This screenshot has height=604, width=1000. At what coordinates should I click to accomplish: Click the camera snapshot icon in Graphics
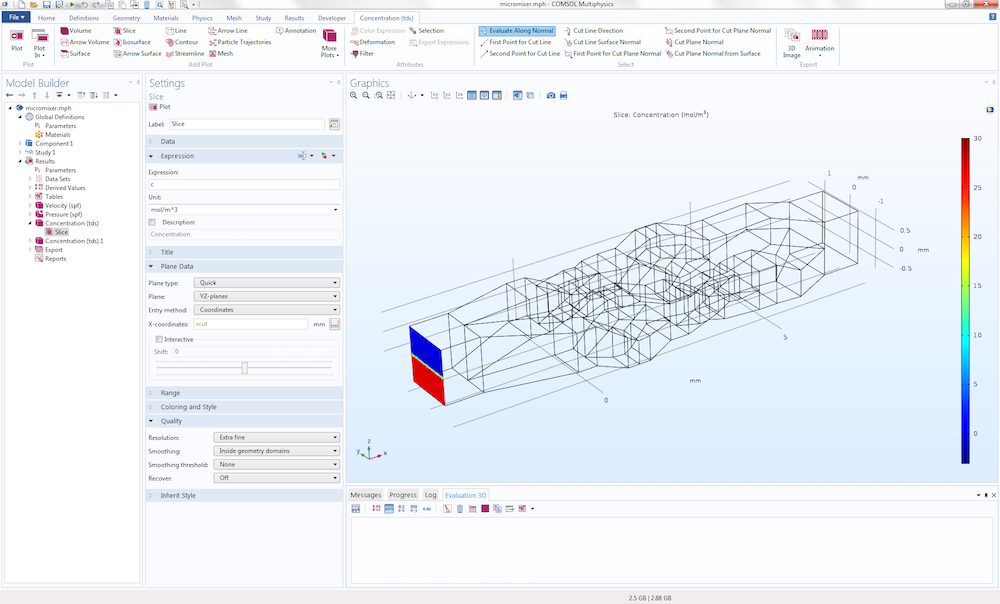pos(550,96)
